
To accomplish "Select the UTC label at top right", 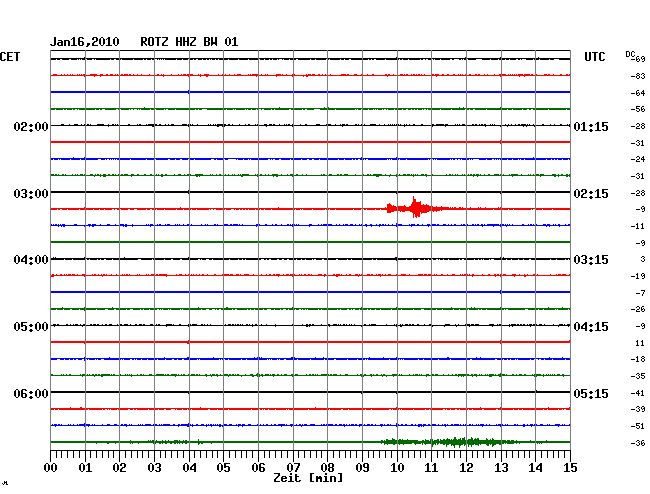I will 594,57.
